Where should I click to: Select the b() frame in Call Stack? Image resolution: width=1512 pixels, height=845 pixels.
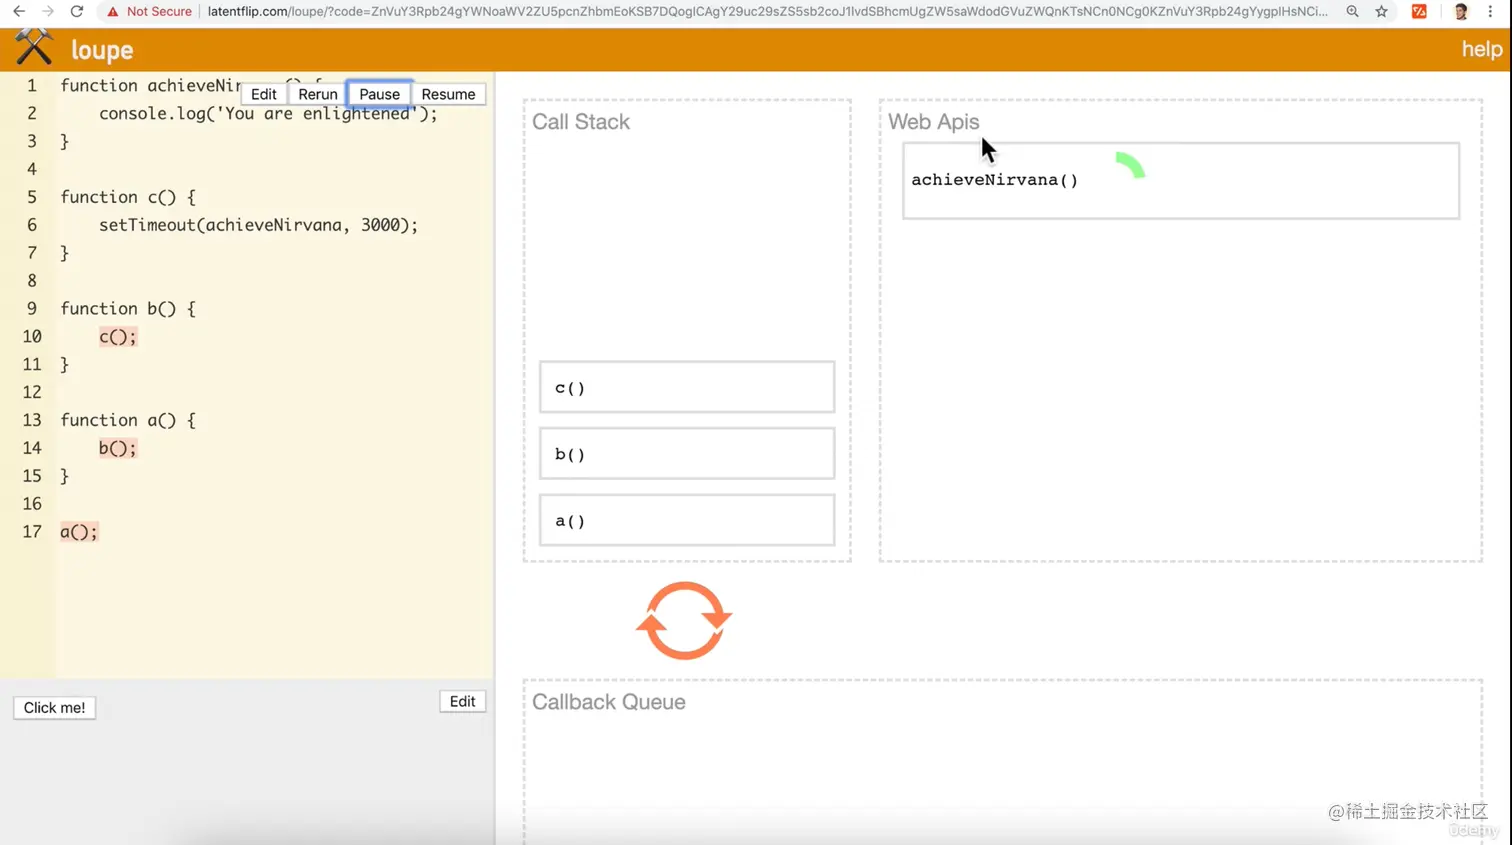coord(687,454)
